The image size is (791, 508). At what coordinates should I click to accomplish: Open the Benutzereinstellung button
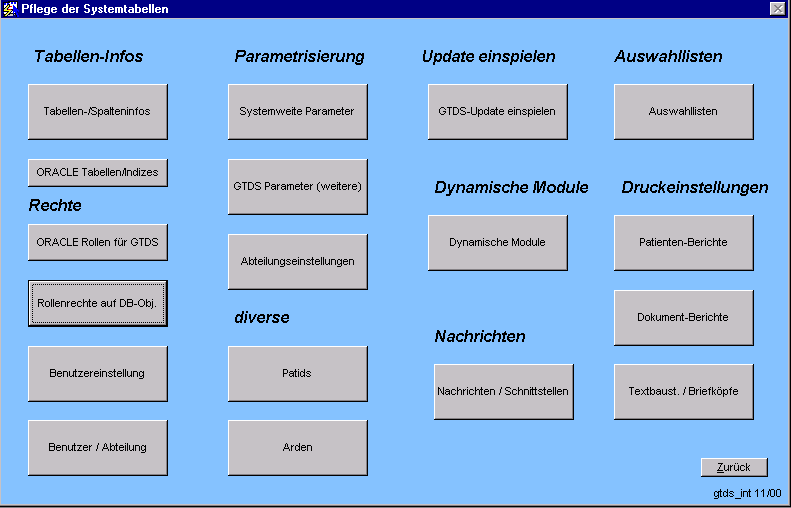tap(97, 373)
